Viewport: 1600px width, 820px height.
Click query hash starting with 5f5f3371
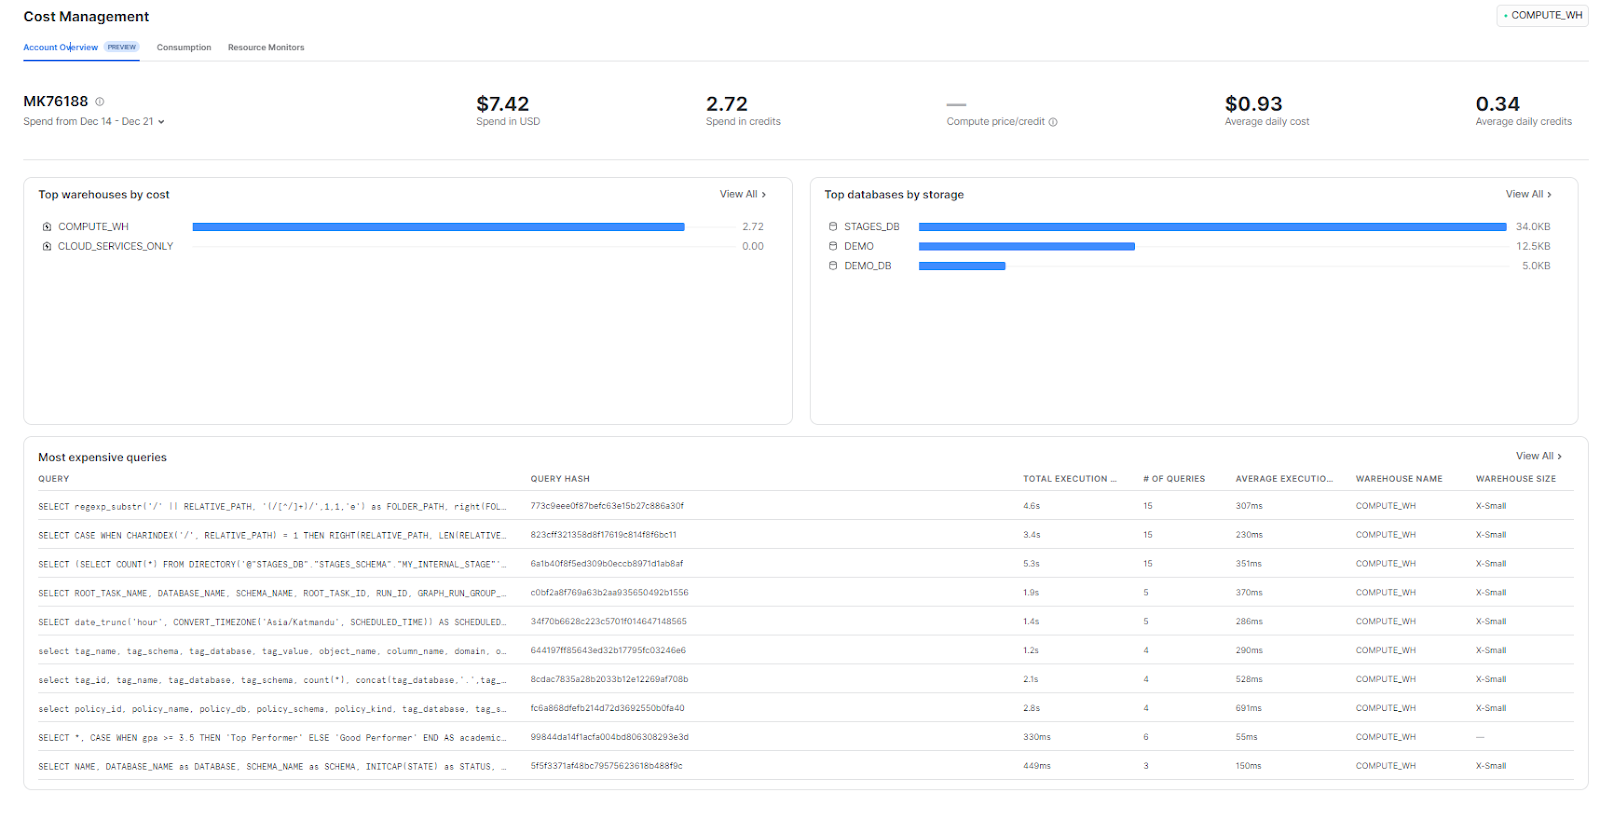point(606,767)
